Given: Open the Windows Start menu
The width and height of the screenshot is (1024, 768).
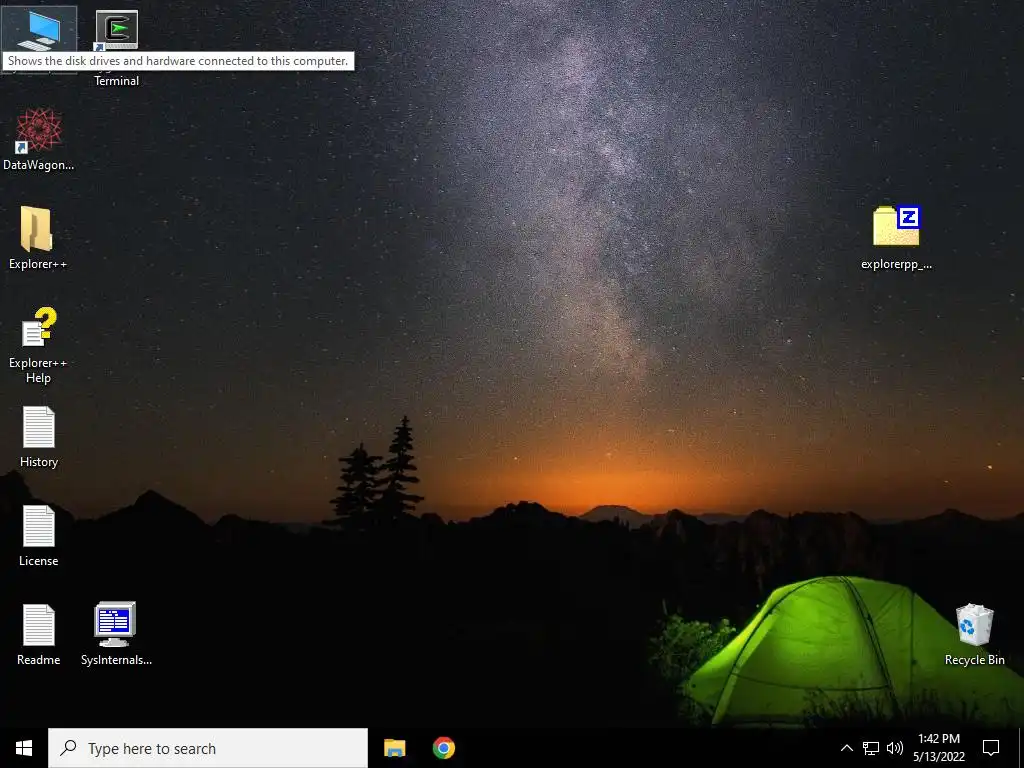Looking at the screenshot, I should pyautogui.click(x=24, y=748).
